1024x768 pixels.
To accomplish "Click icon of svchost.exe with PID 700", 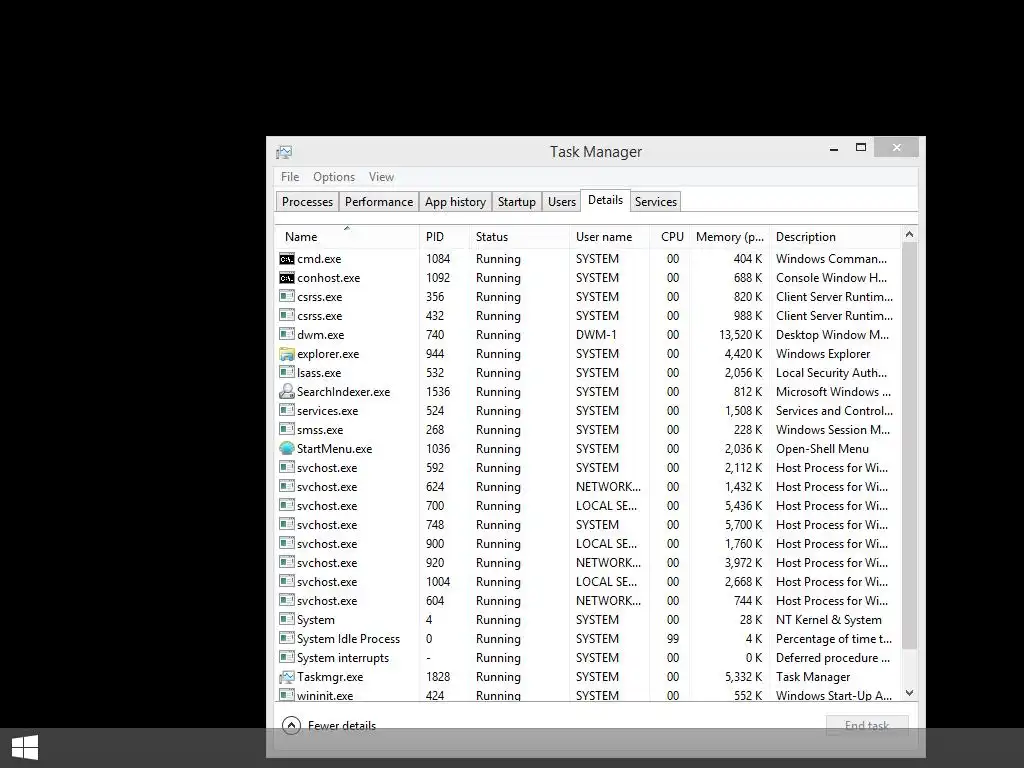I will pyautogui.click(x=287, y=505).
